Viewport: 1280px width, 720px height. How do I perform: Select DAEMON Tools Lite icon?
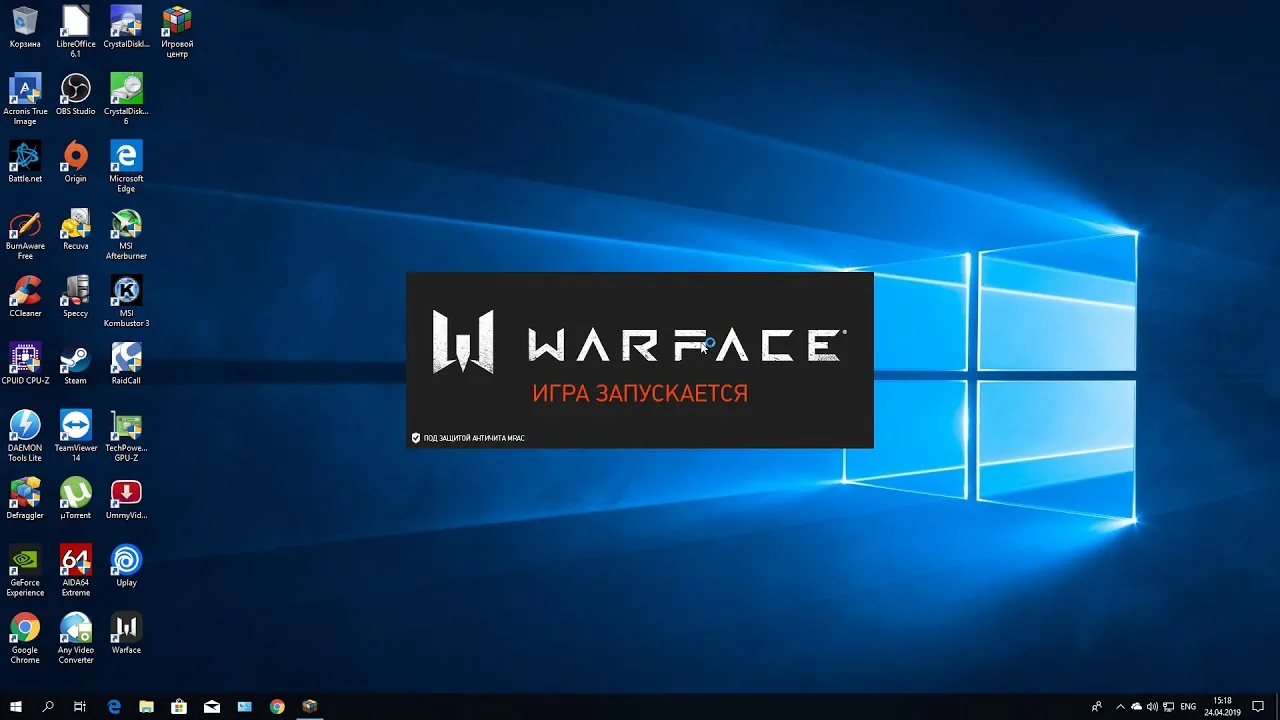25,435
